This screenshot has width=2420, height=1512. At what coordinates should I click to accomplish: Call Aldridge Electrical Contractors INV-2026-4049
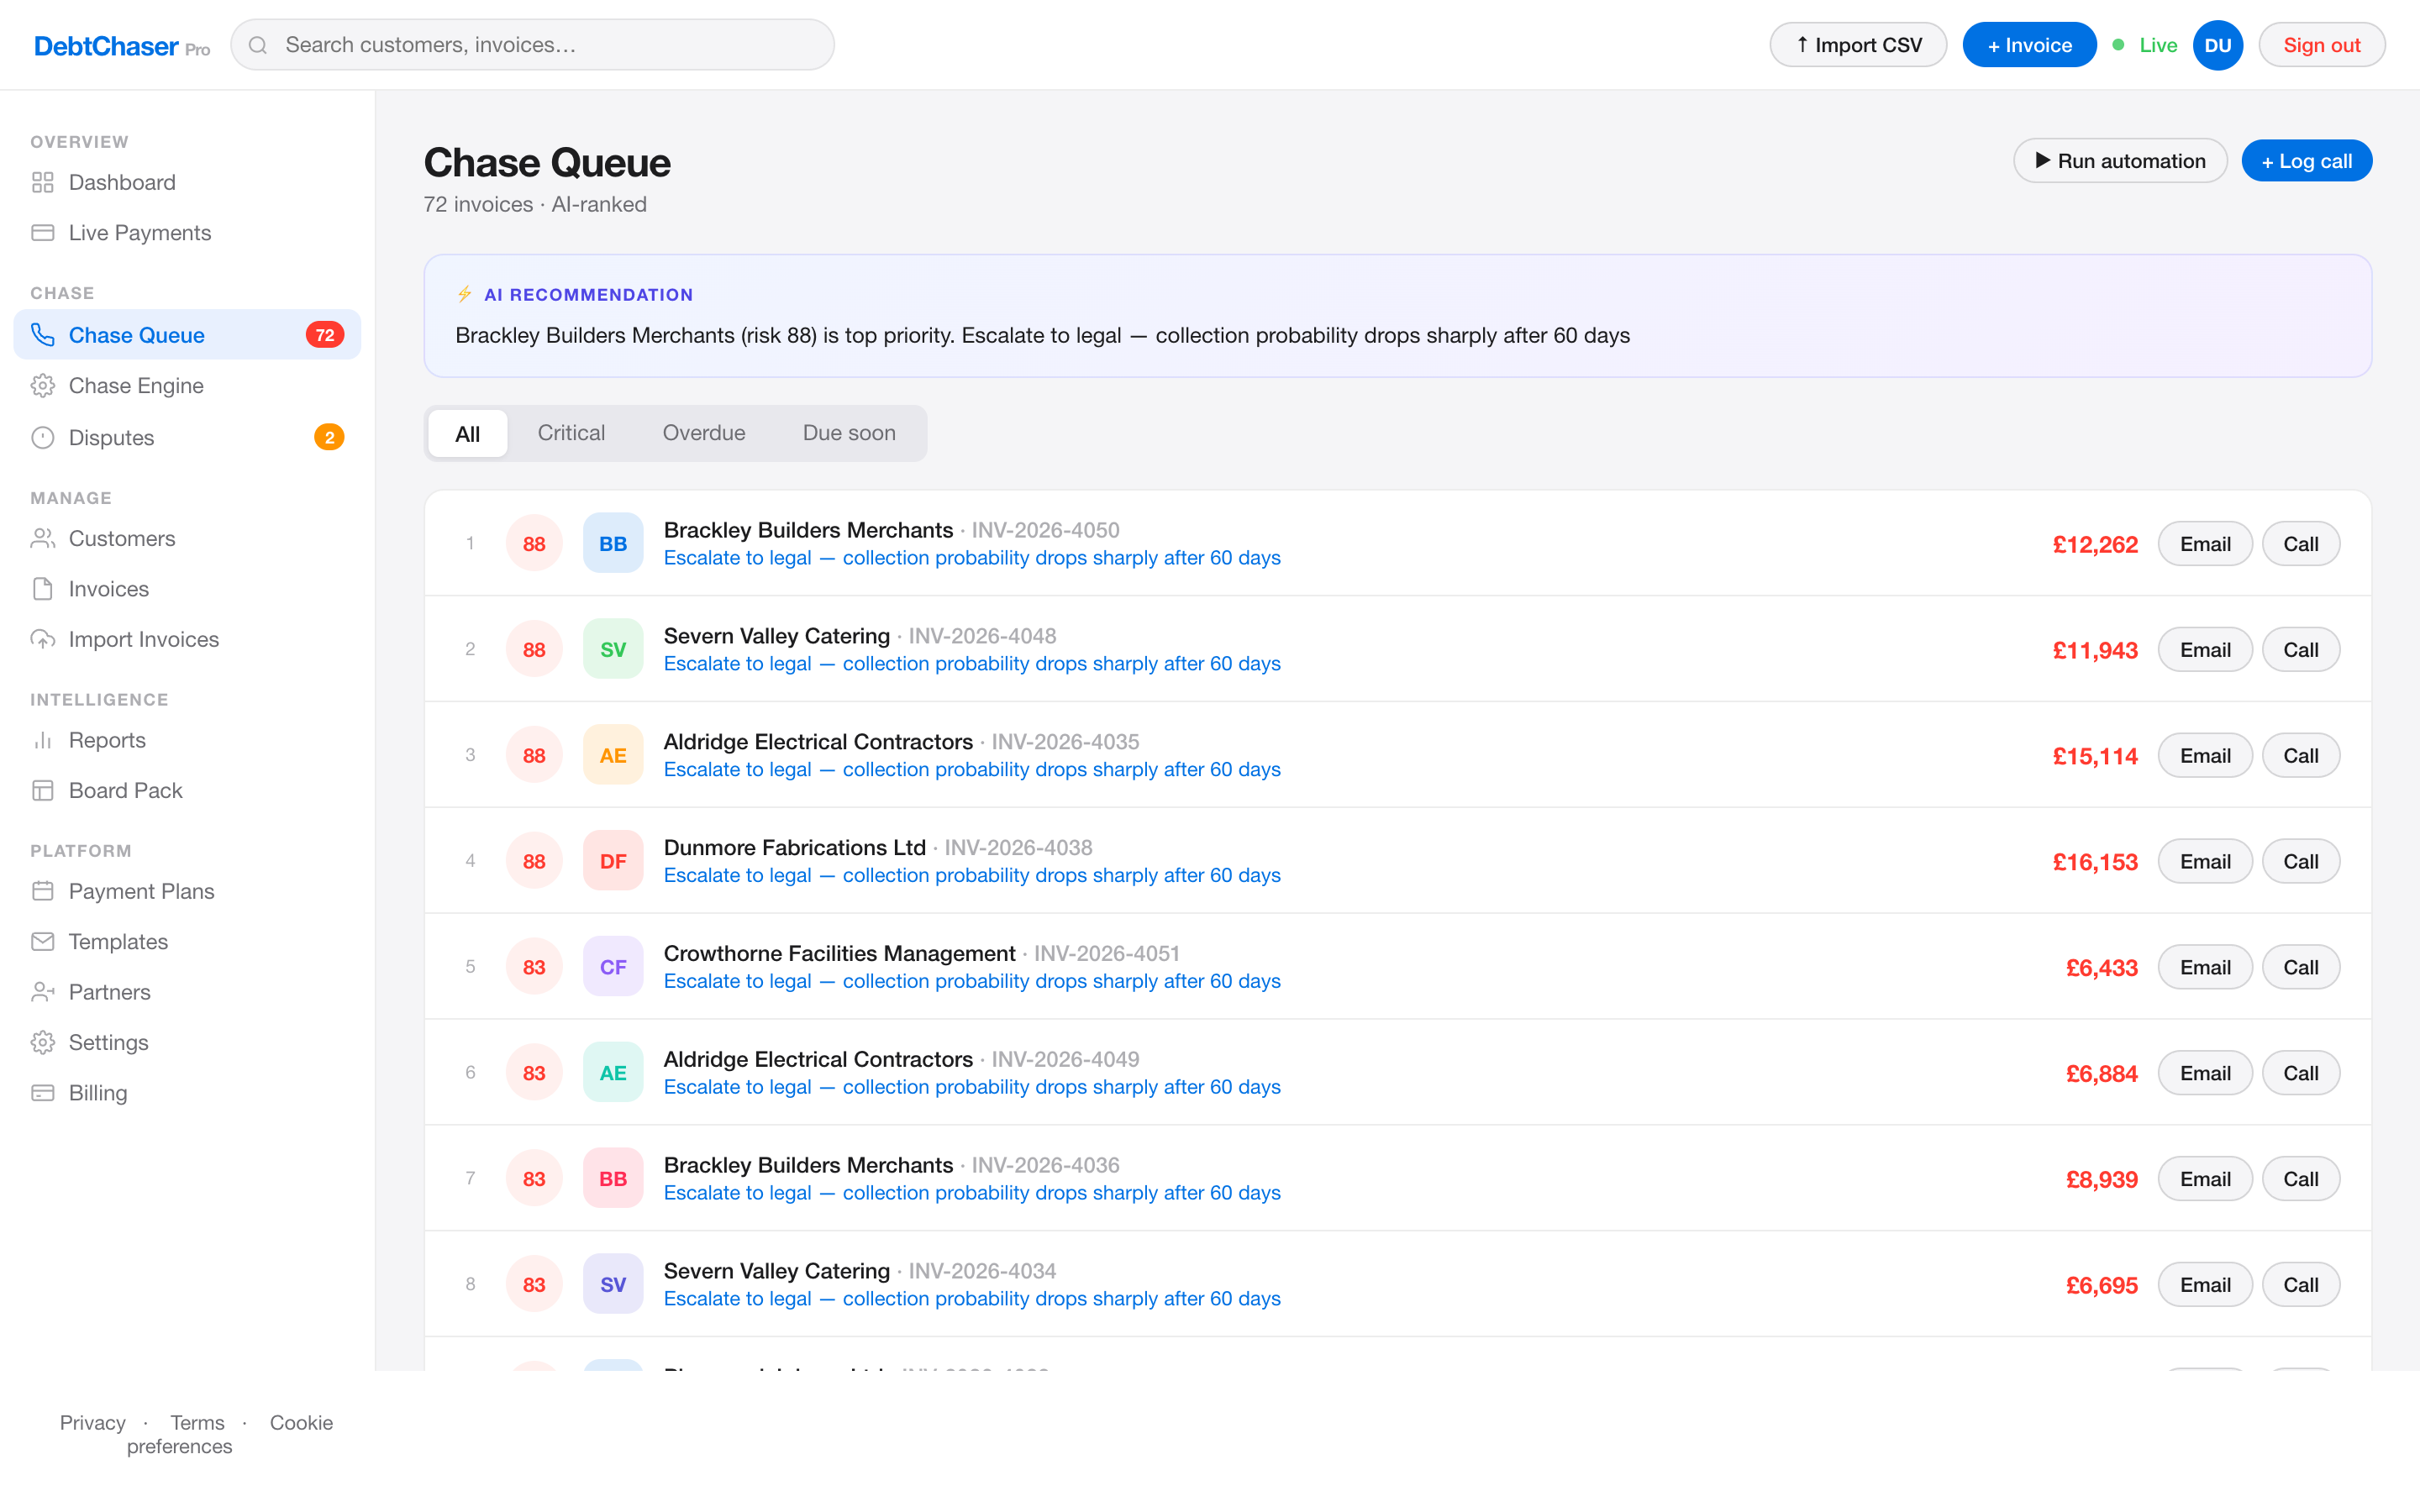2300,1073
